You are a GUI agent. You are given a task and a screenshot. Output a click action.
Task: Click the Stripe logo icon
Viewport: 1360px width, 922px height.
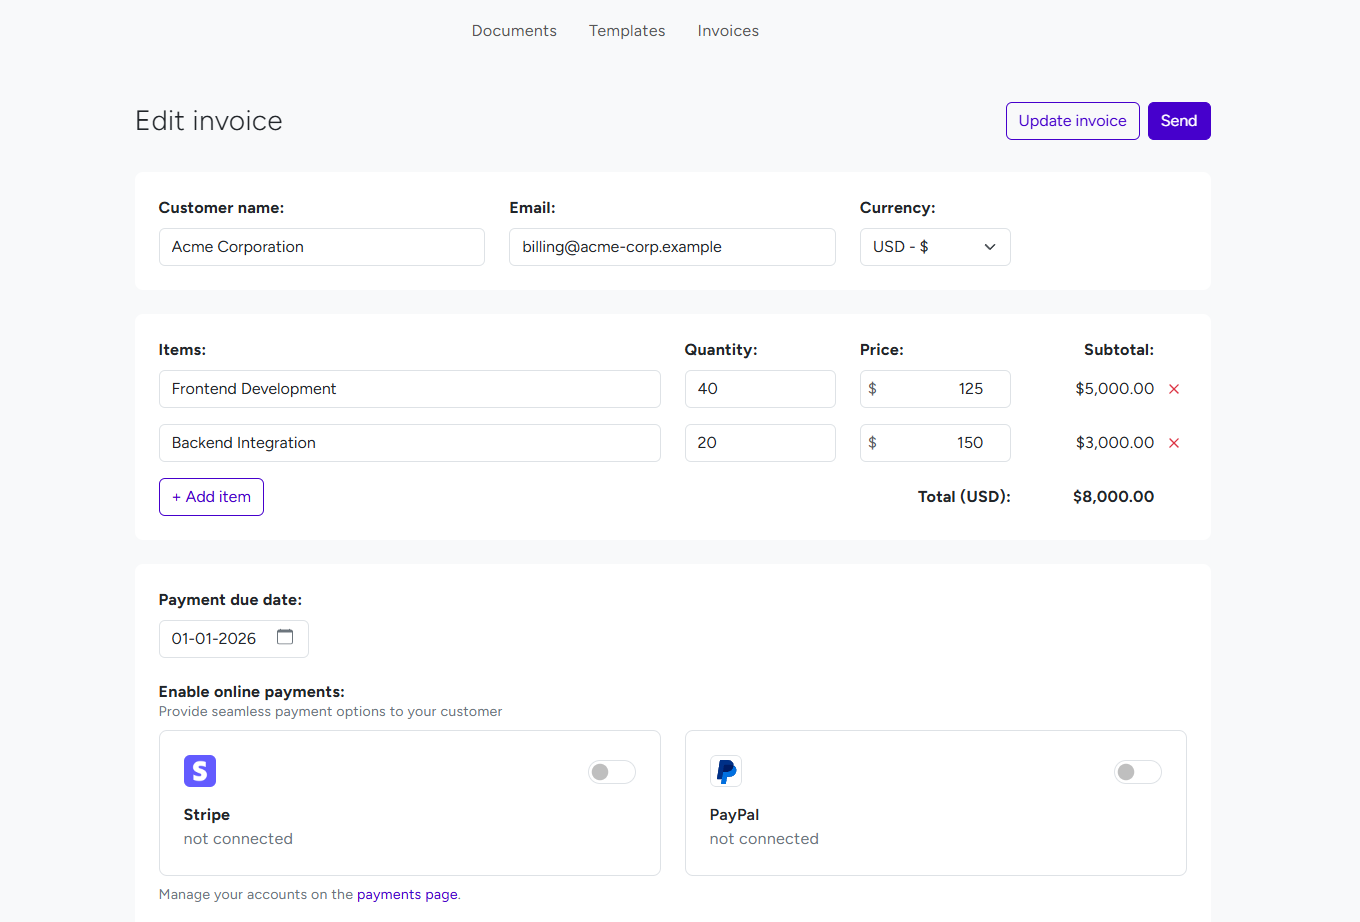[x=200, y=771]
